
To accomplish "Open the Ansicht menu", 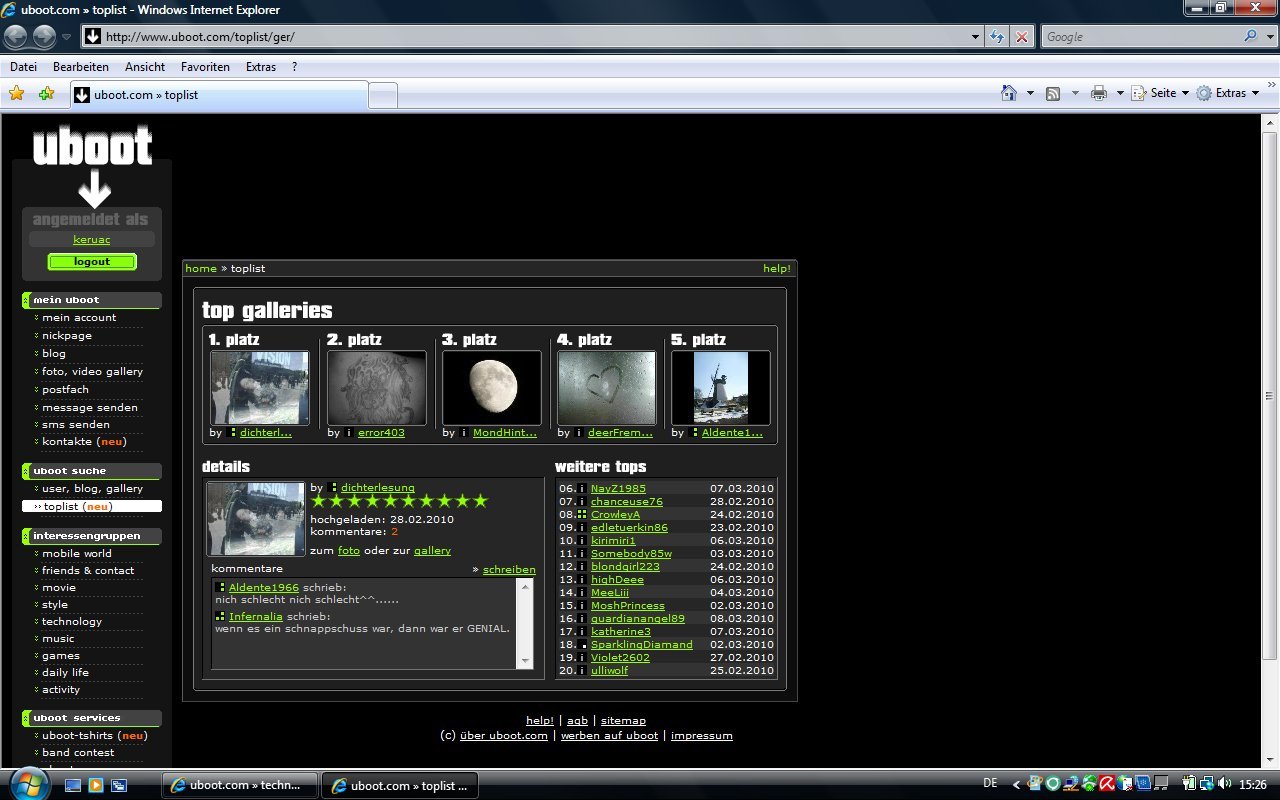I will tap(145, 67).
